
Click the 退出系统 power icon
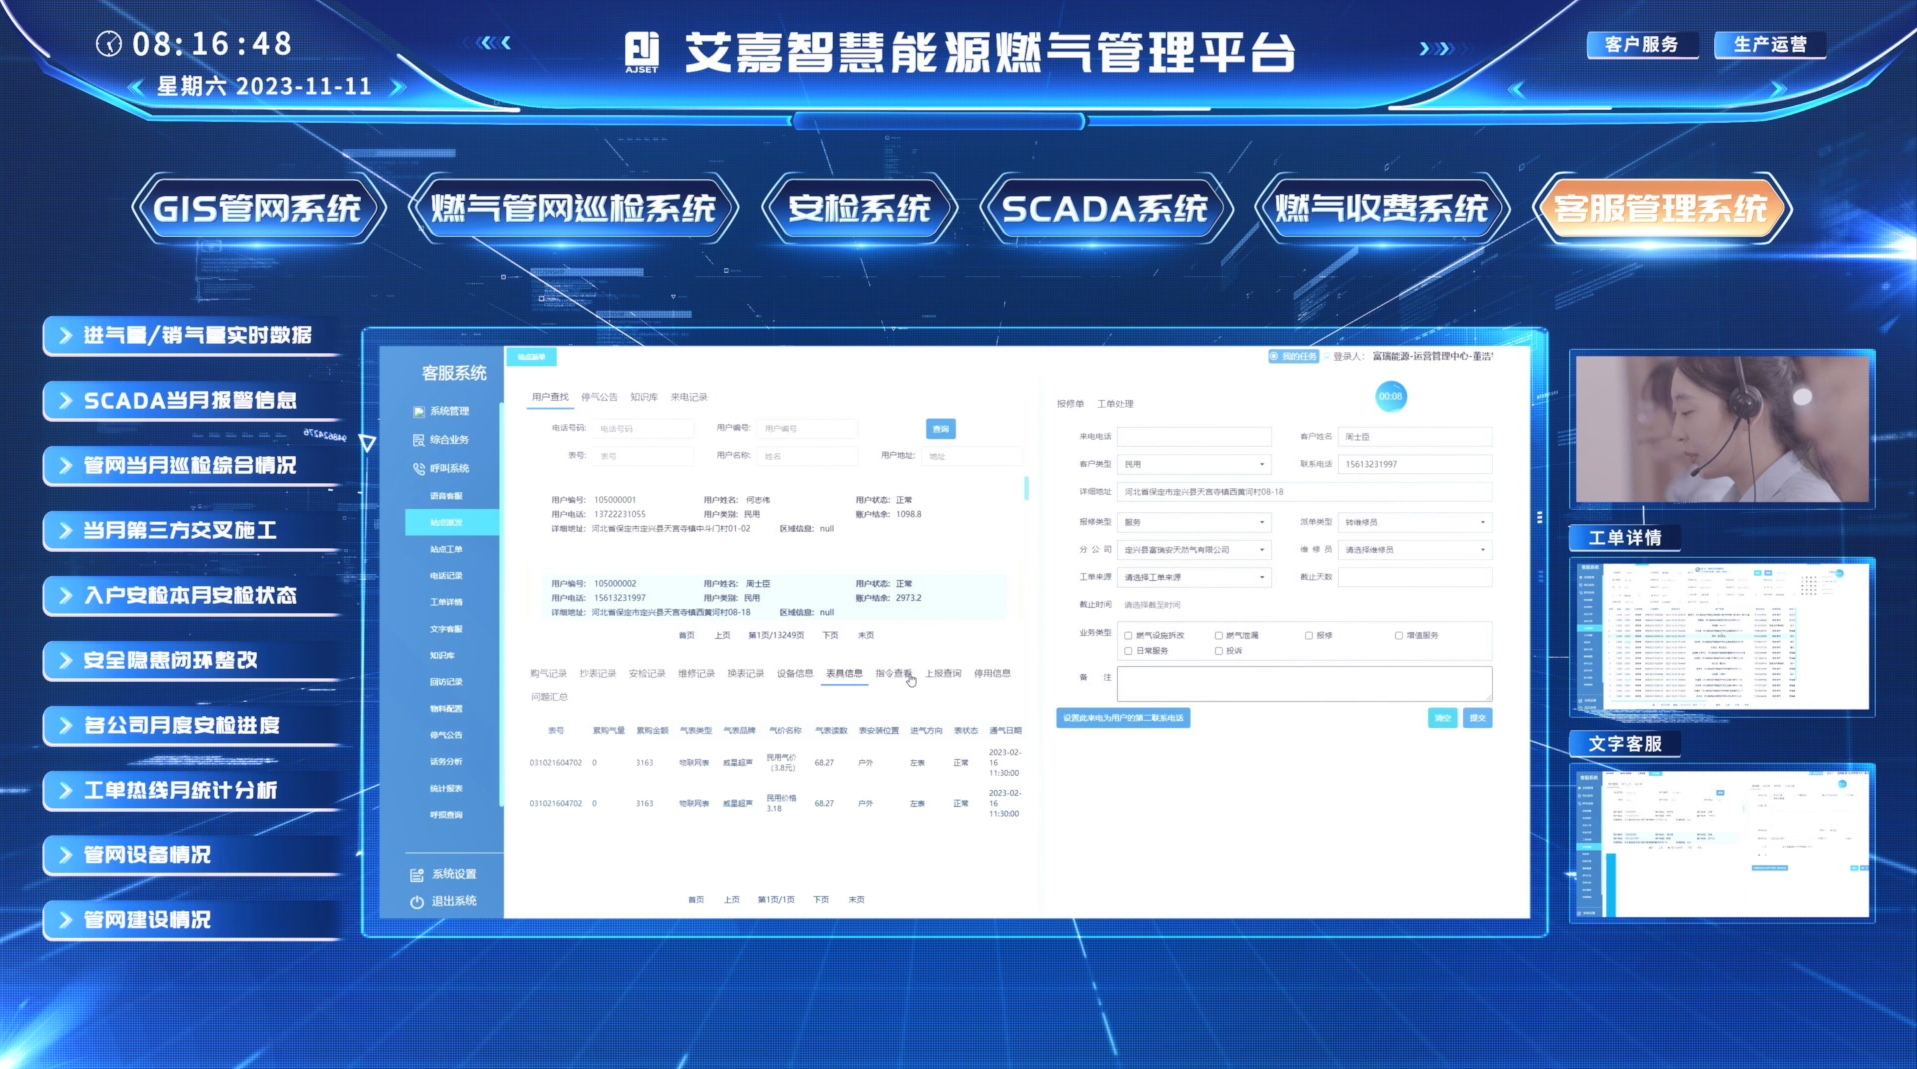point(417,902)
